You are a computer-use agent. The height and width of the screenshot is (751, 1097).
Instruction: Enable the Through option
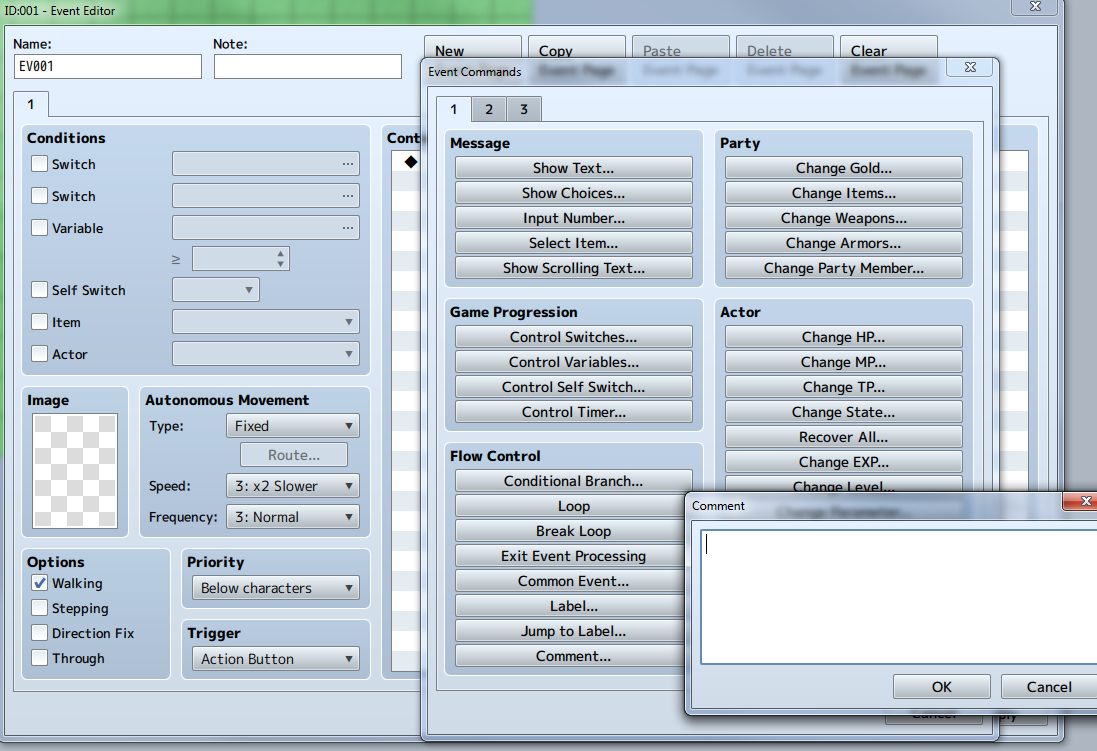point(39,658)
